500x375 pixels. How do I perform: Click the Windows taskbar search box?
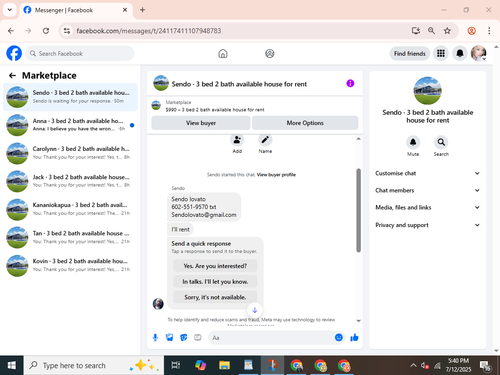point(94,366)
